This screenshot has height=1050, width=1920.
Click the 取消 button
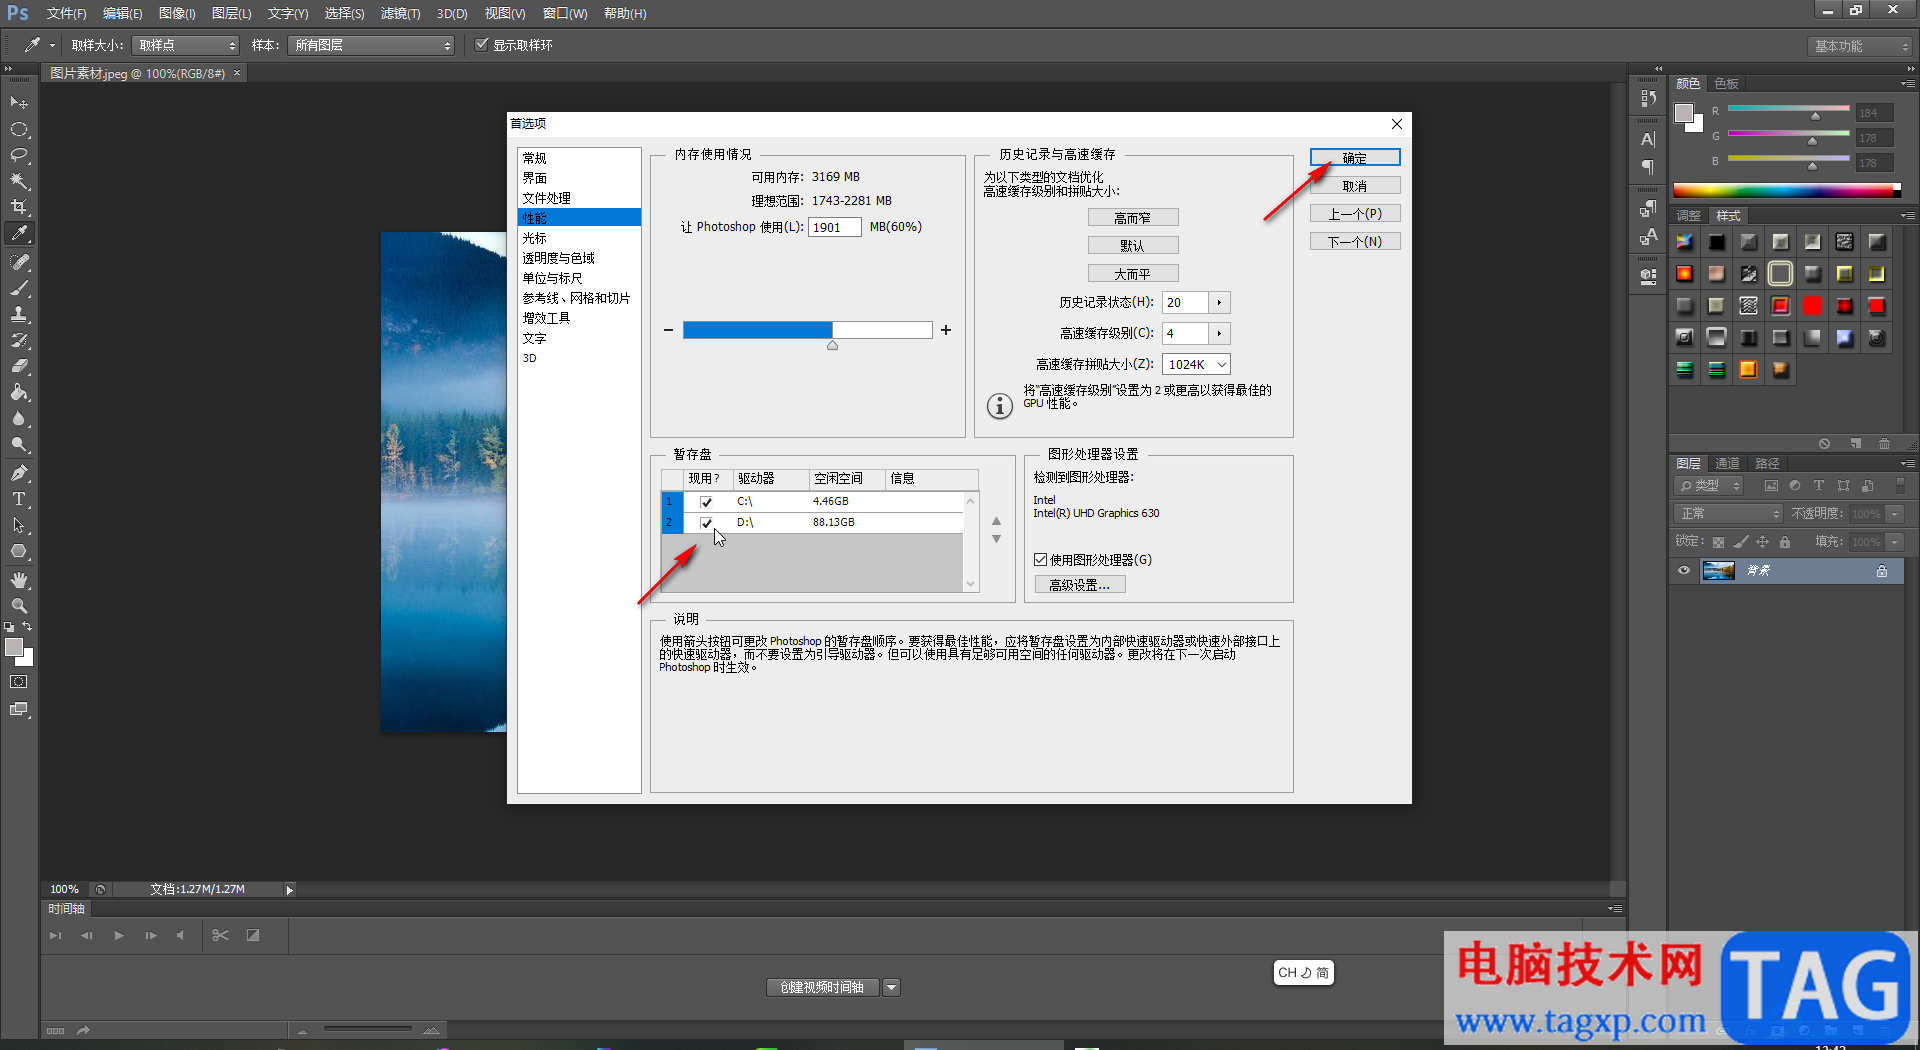(1355, 186)
